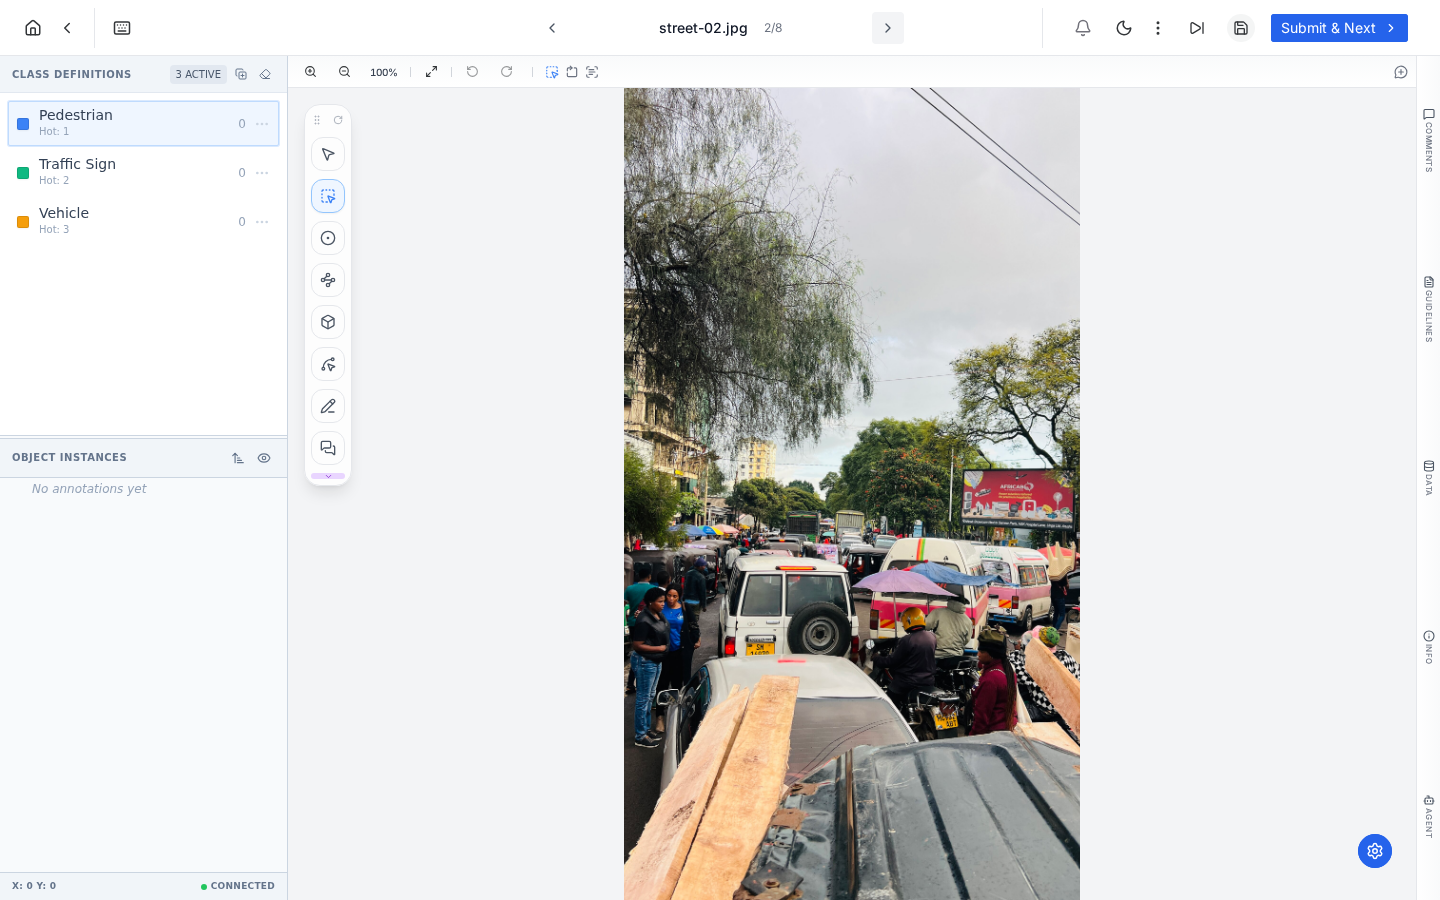Select bounding box mode in top toolbar
Image resolution: width=1440 pixels, height=900 pixels.
552,72
